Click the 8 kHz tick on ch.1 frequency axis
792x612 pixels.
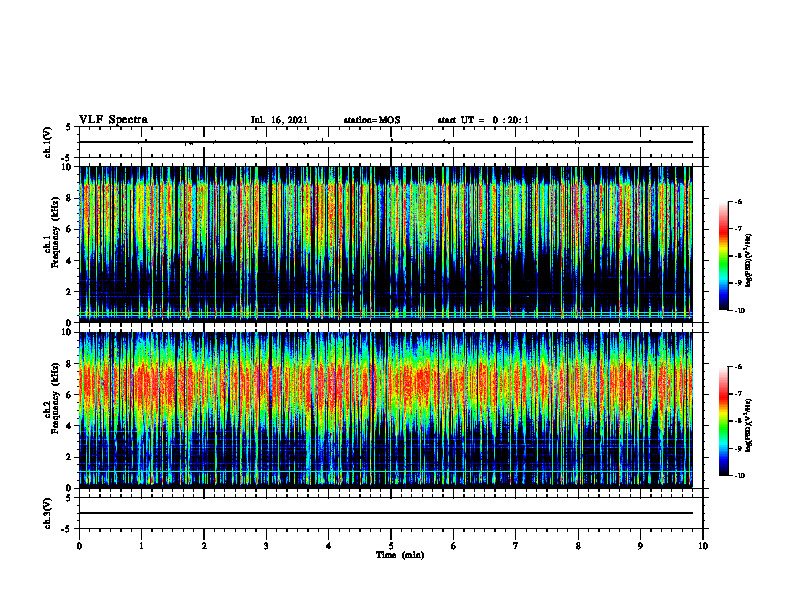click(70, 198)
